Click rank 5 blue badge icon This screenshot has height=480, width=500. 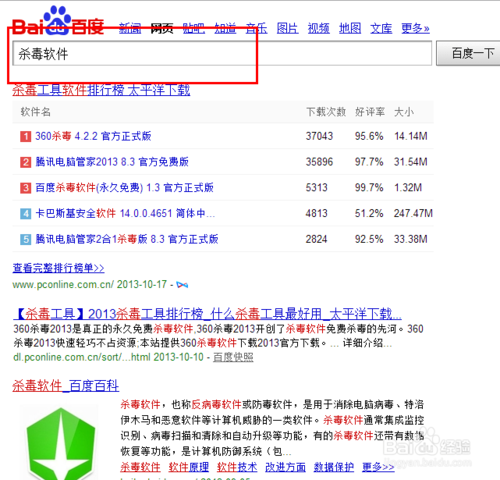pyautogui.click(x=25, y=239)
